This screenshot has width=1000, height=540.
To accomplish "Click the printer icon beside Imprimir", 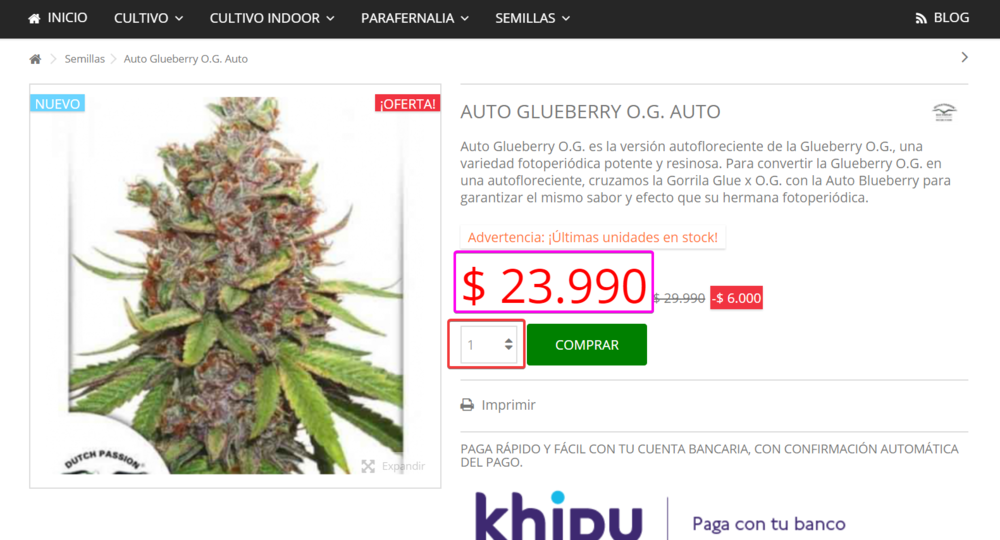I will click(x=467, y=405).
